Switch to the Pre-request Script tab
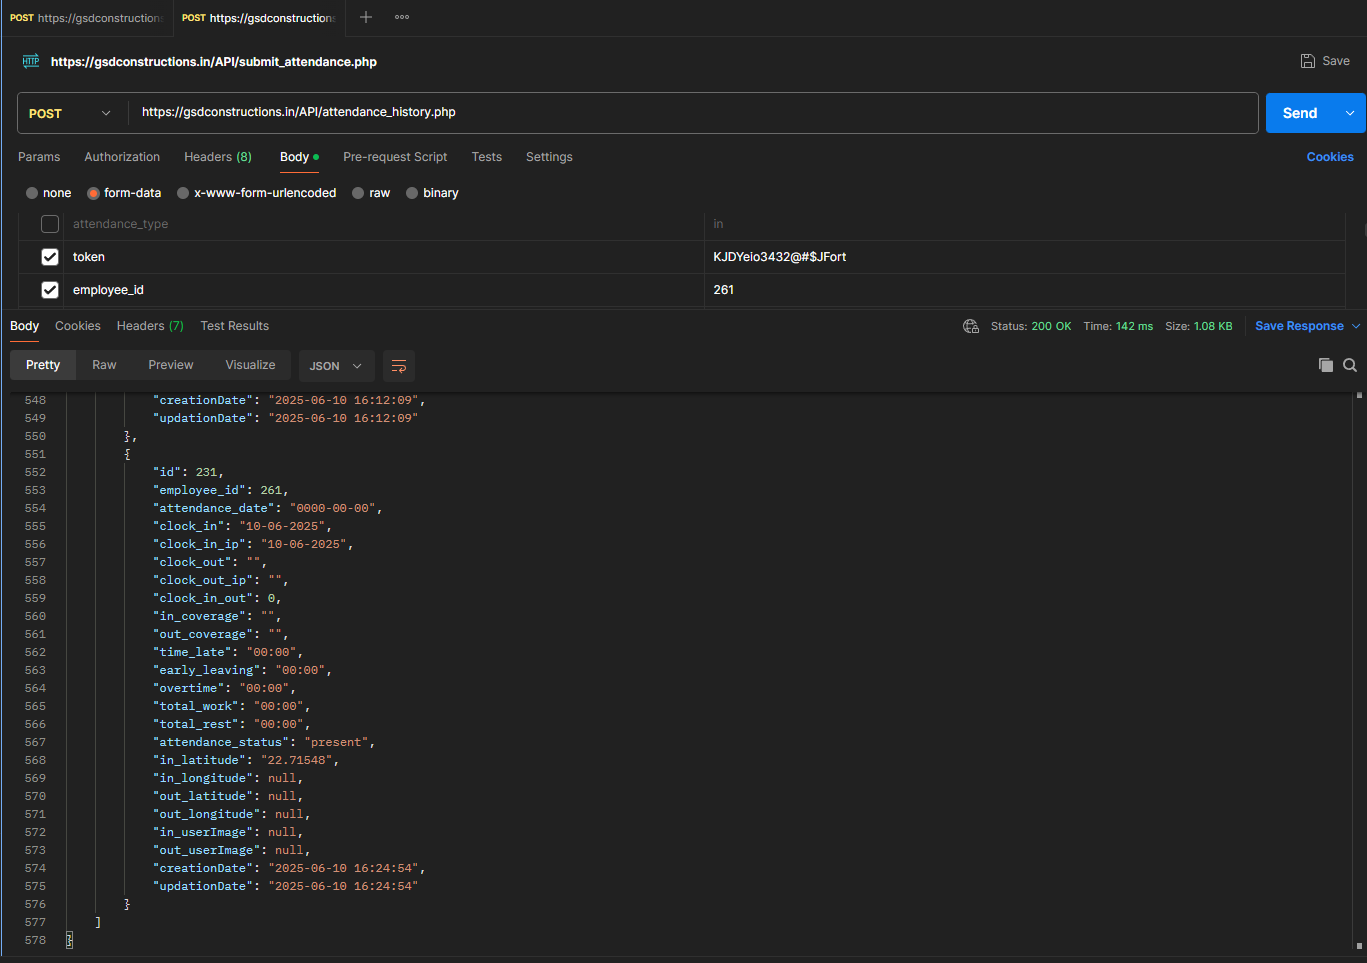Image resolution: width=1367 pixels, height=963 pixels. (x=395, y=157)
